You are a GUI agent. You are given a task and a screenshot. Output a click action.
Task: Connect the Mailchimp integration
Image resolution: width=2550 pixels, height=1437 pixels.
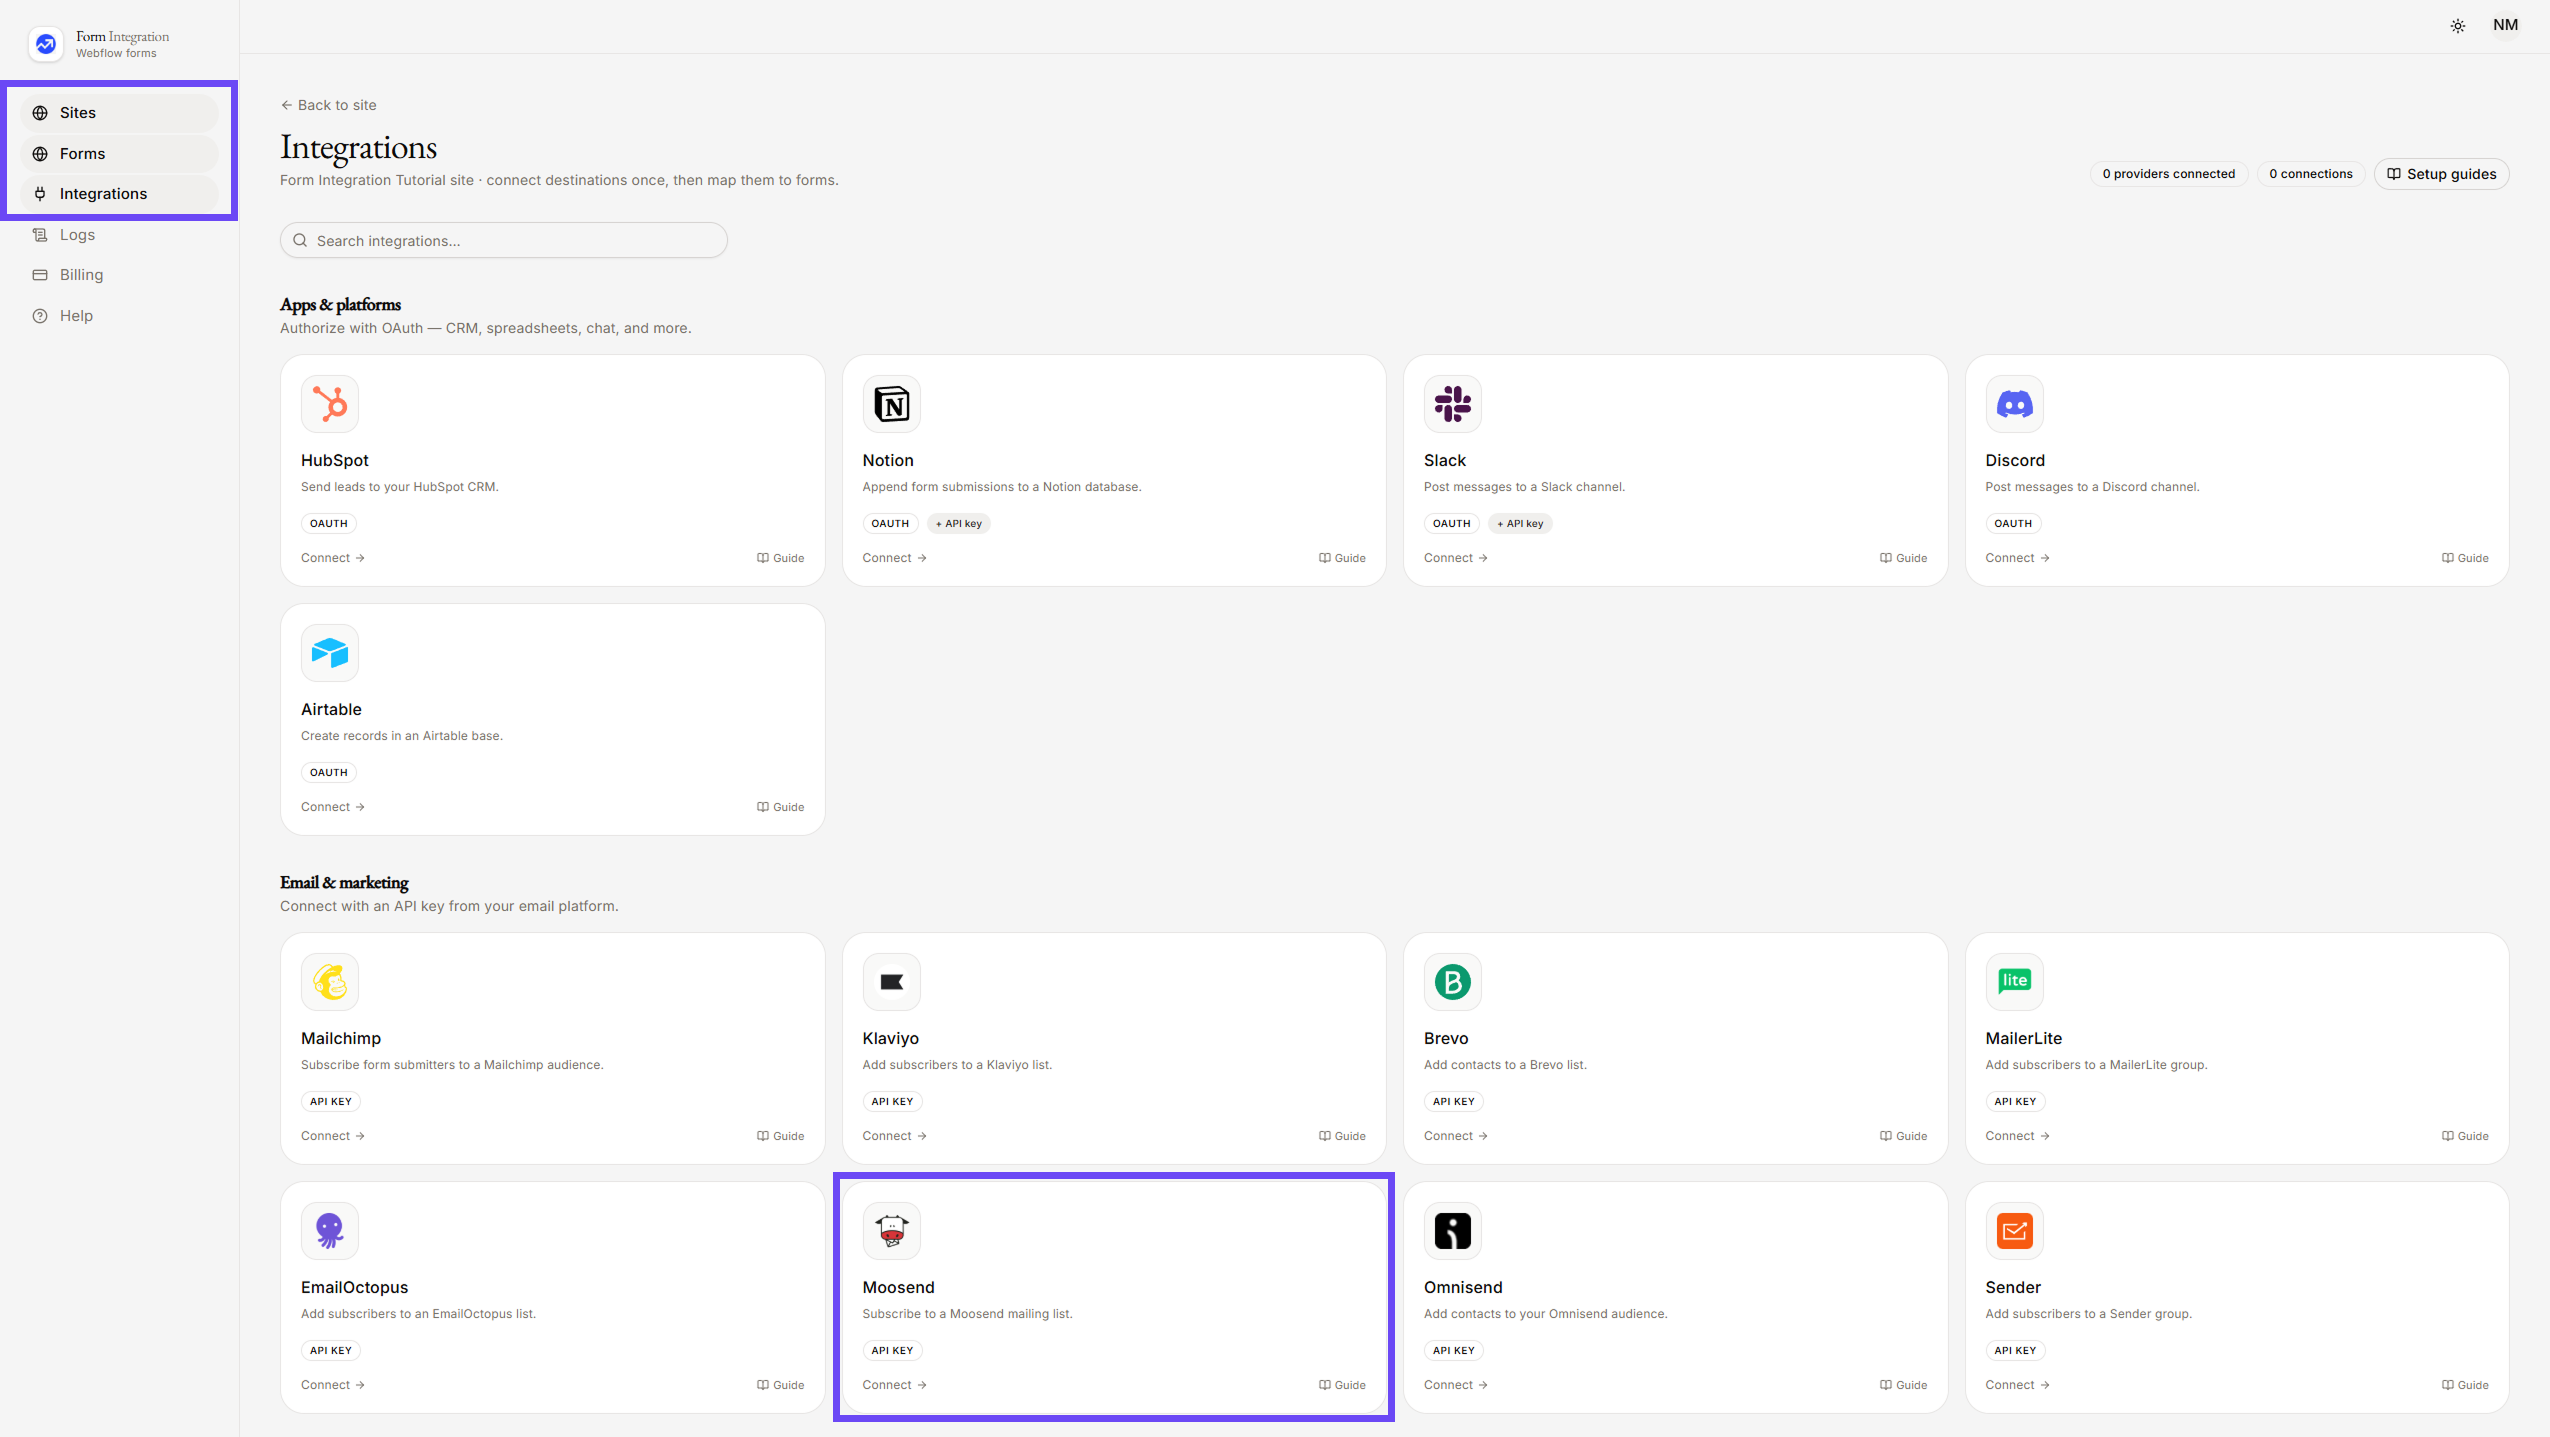333,1136
